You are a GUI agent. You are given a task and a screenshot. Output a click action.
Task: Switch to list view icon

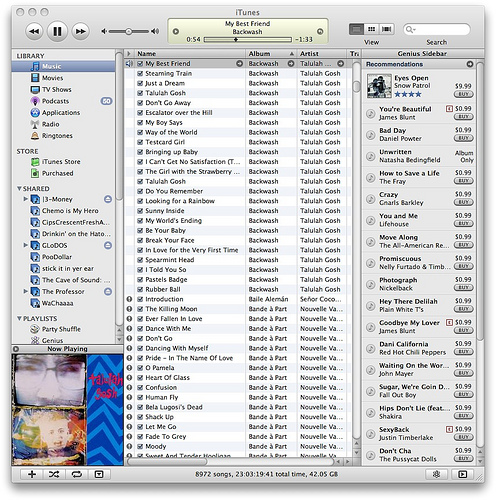tap(356, 29)
